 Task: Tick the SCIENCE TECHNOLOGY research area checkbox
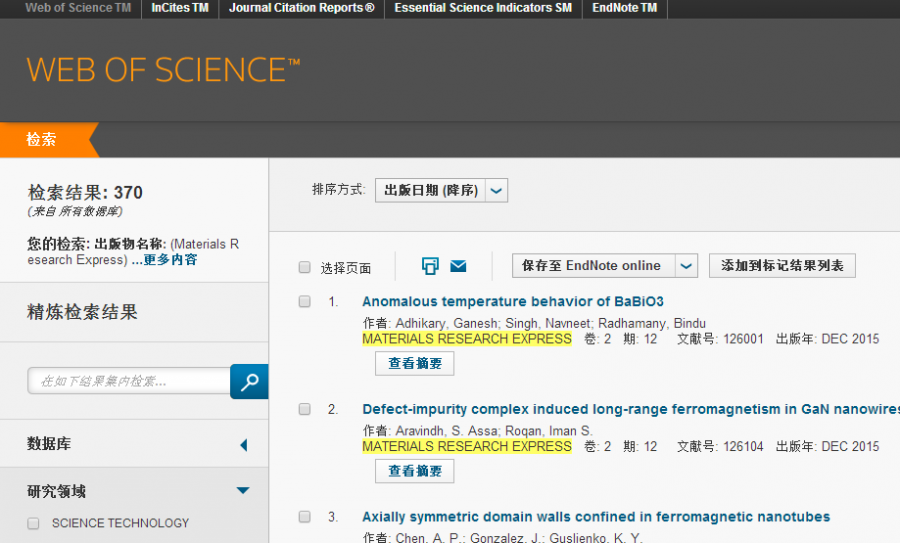33,523
